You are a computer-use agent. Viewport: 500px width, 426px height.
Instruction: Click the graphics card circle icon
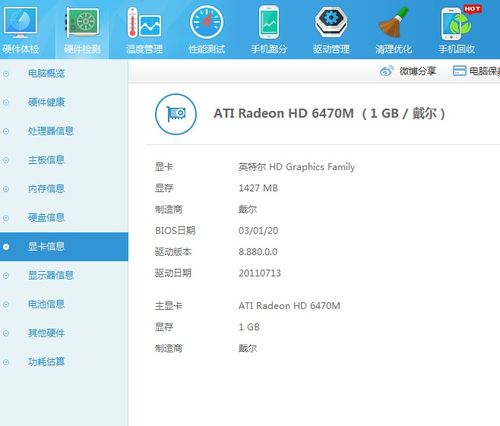point(176,114)
